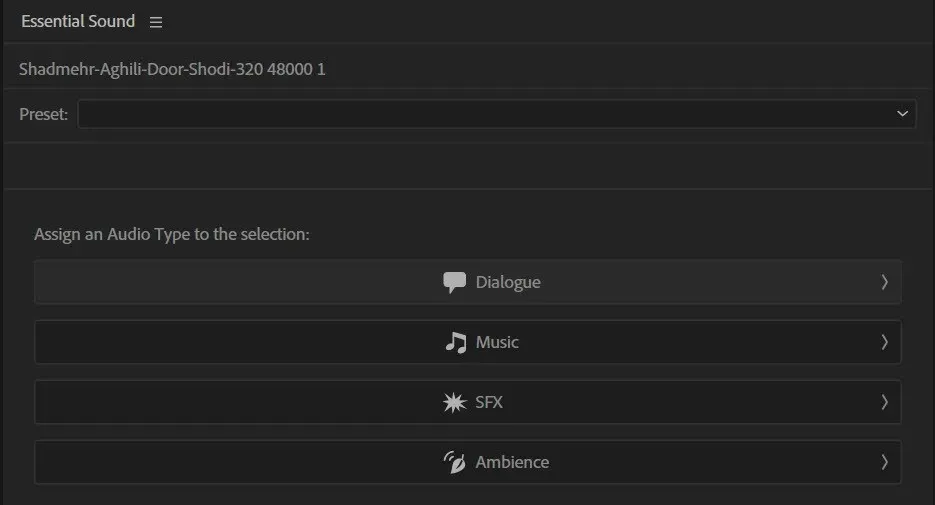Assign the Dialogue audio type label
This screenshot has height=505, width=935.
click(508, 282)
